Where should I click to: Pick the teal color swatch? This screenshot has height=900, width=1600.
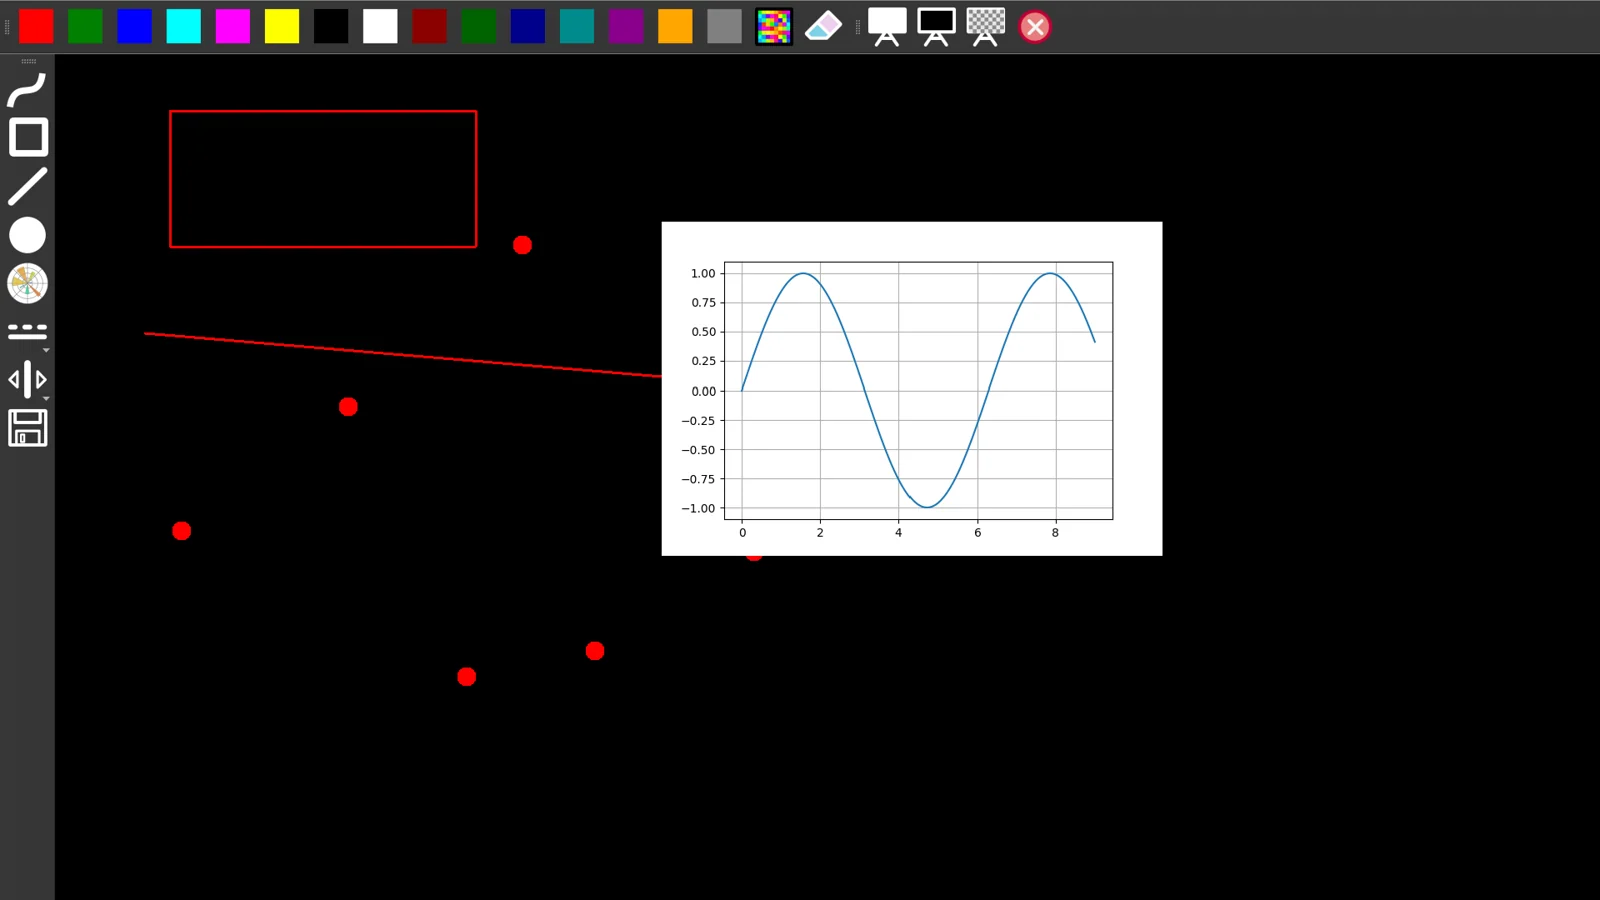(x=577, y=26)
